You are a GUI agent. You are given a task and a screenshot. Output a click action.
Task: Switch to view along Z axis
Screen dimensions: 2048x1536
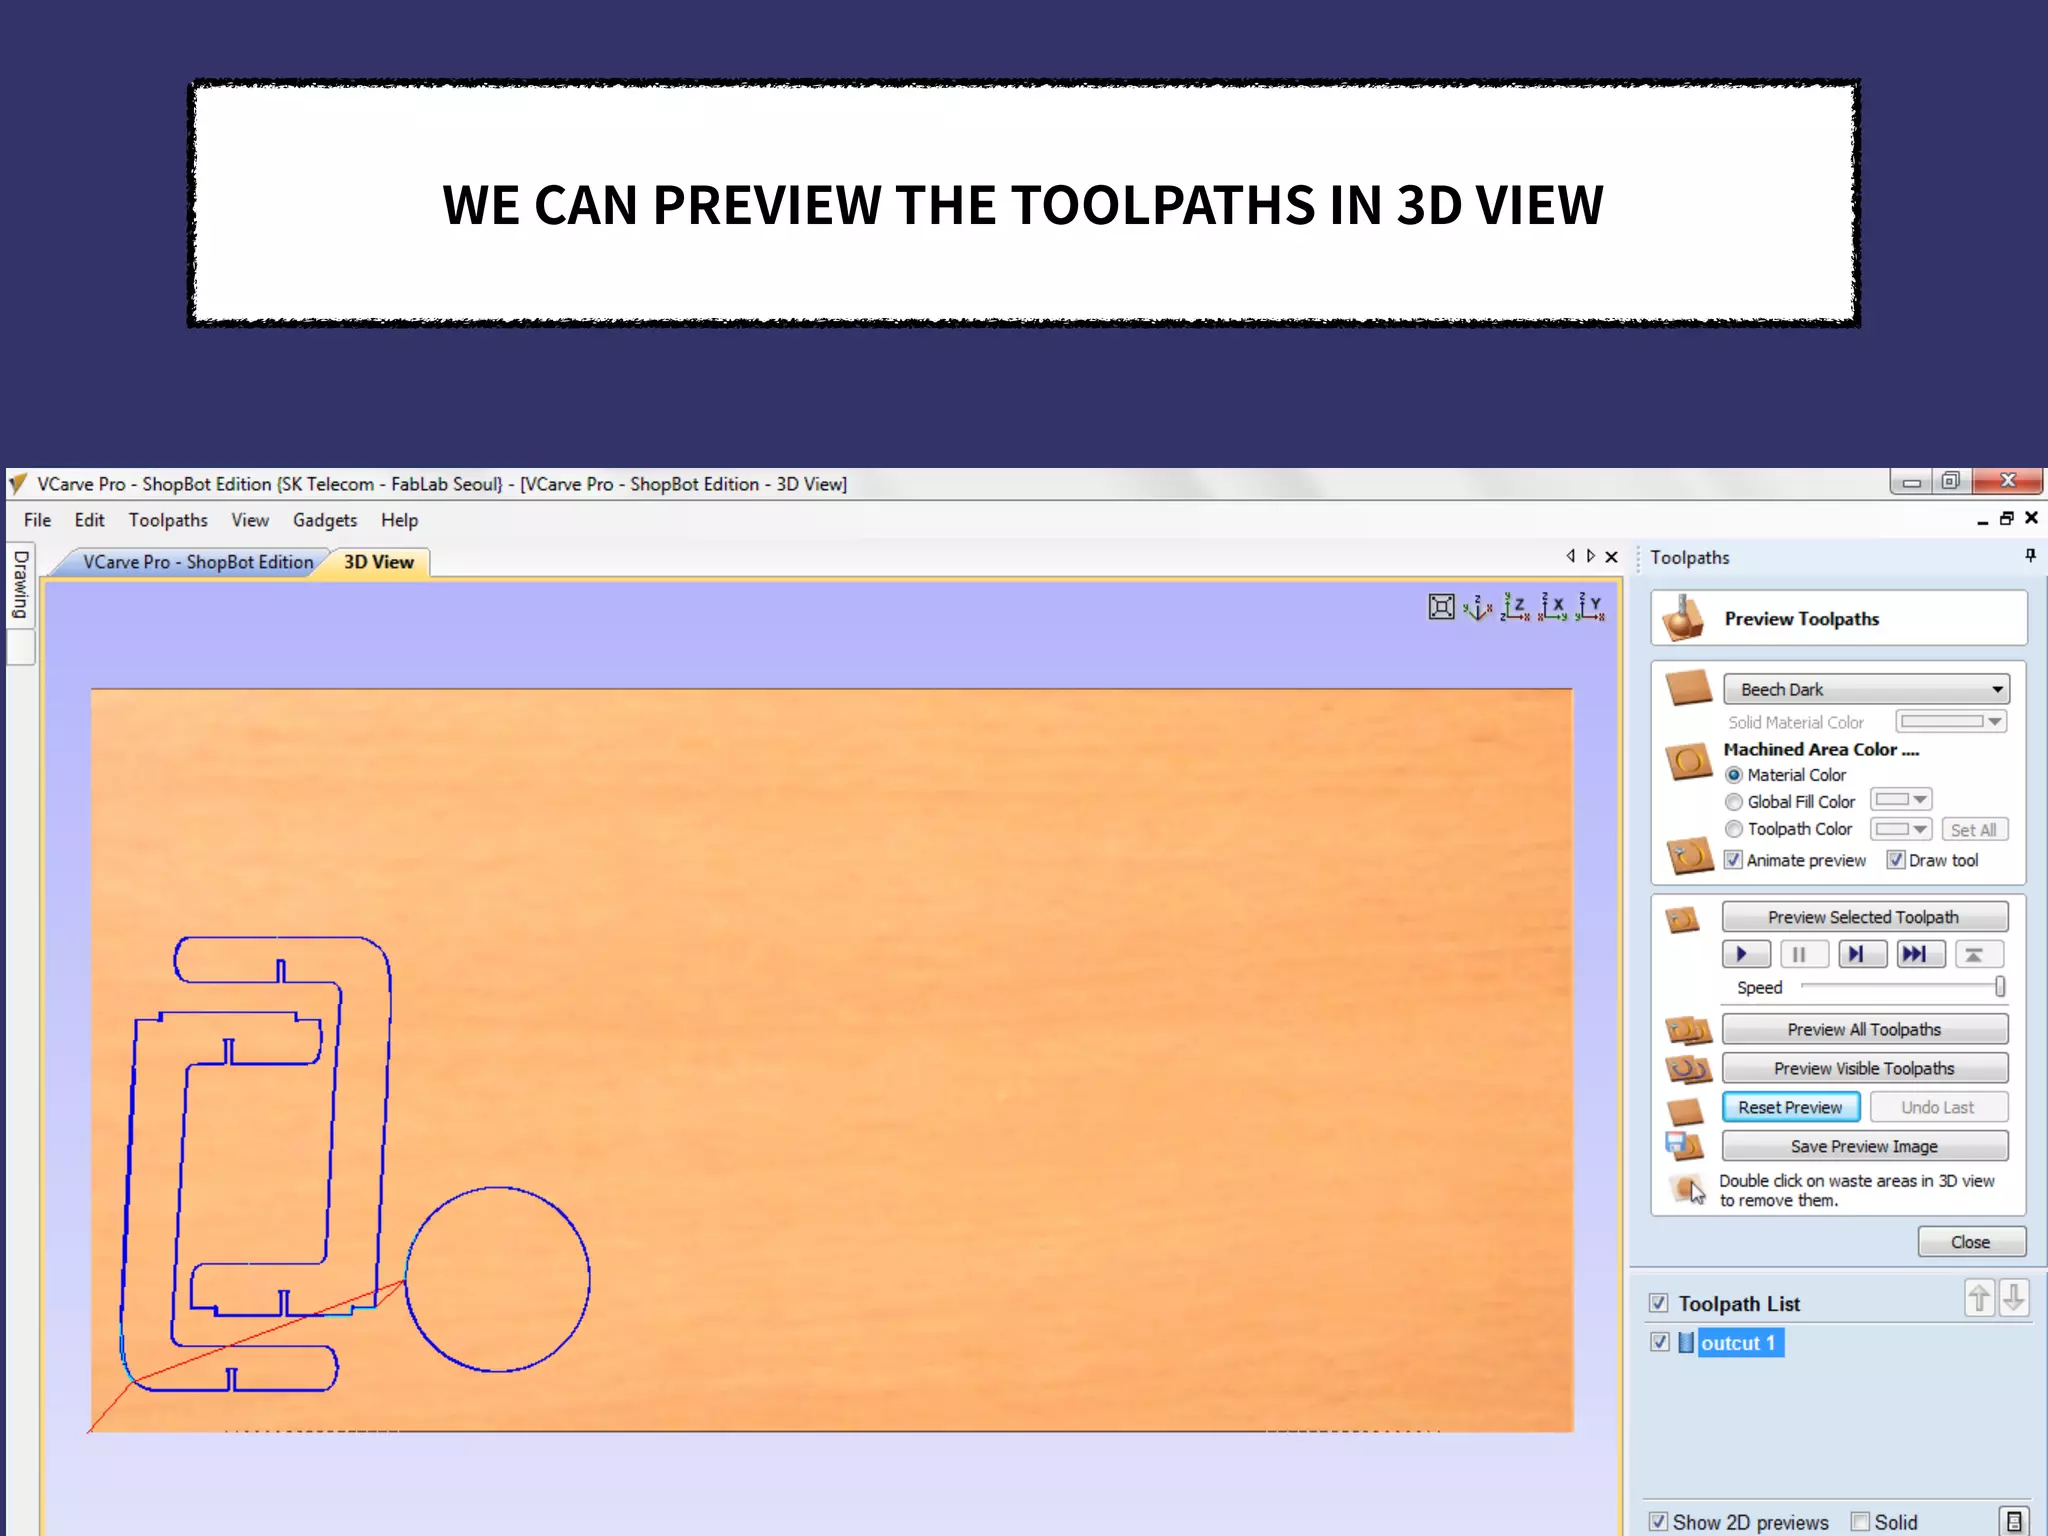pos(1515,607)
